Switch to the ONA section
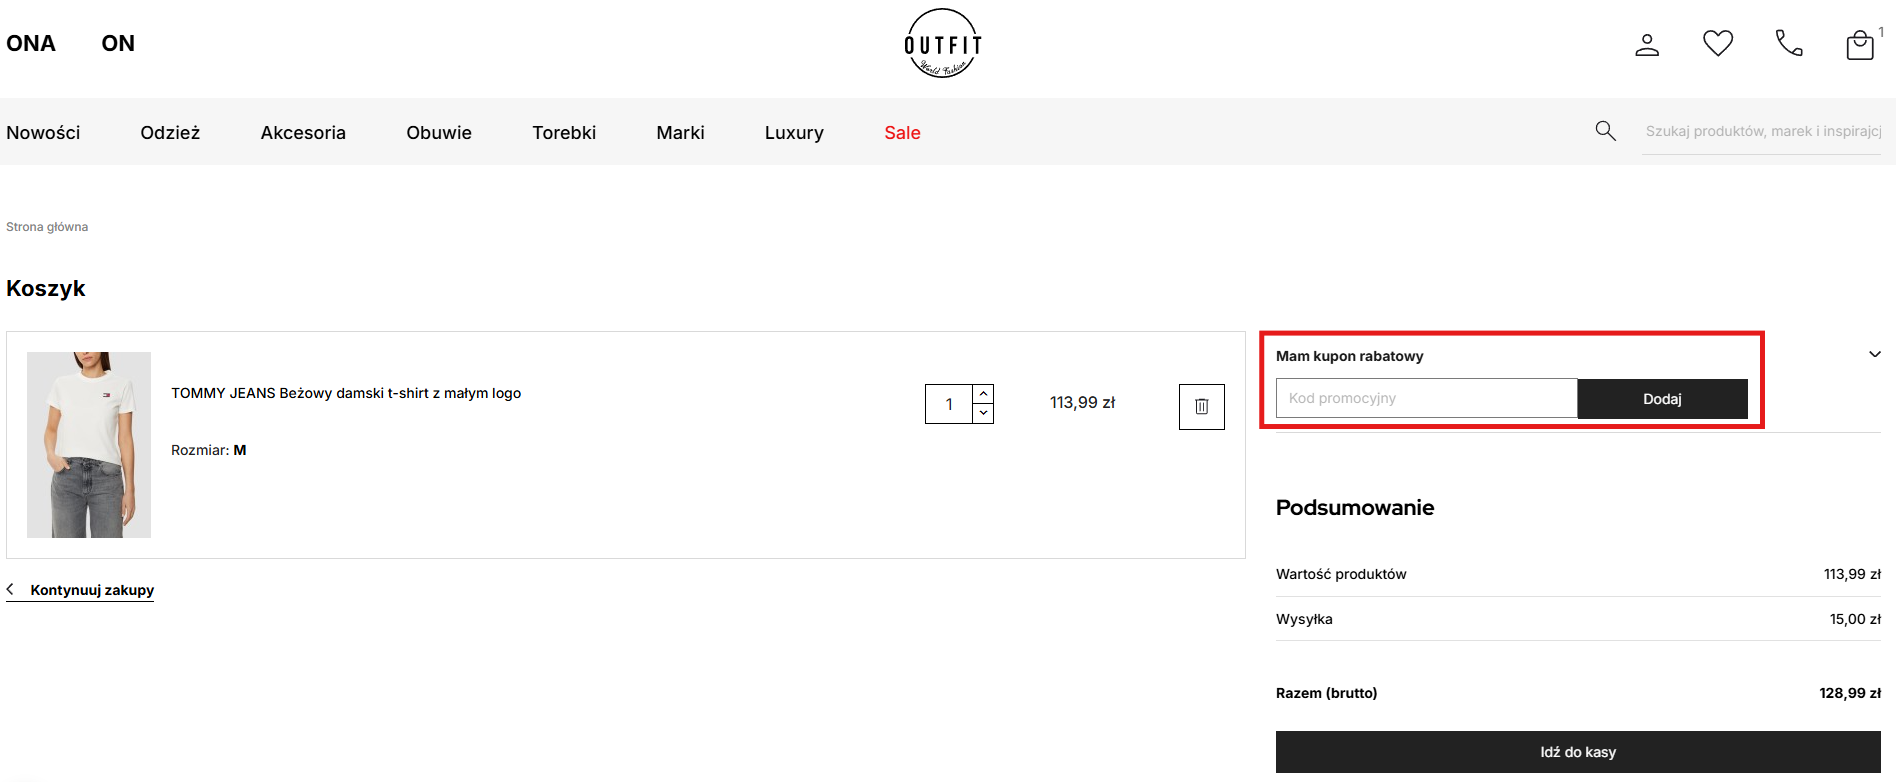 click(x=31, y=43)
